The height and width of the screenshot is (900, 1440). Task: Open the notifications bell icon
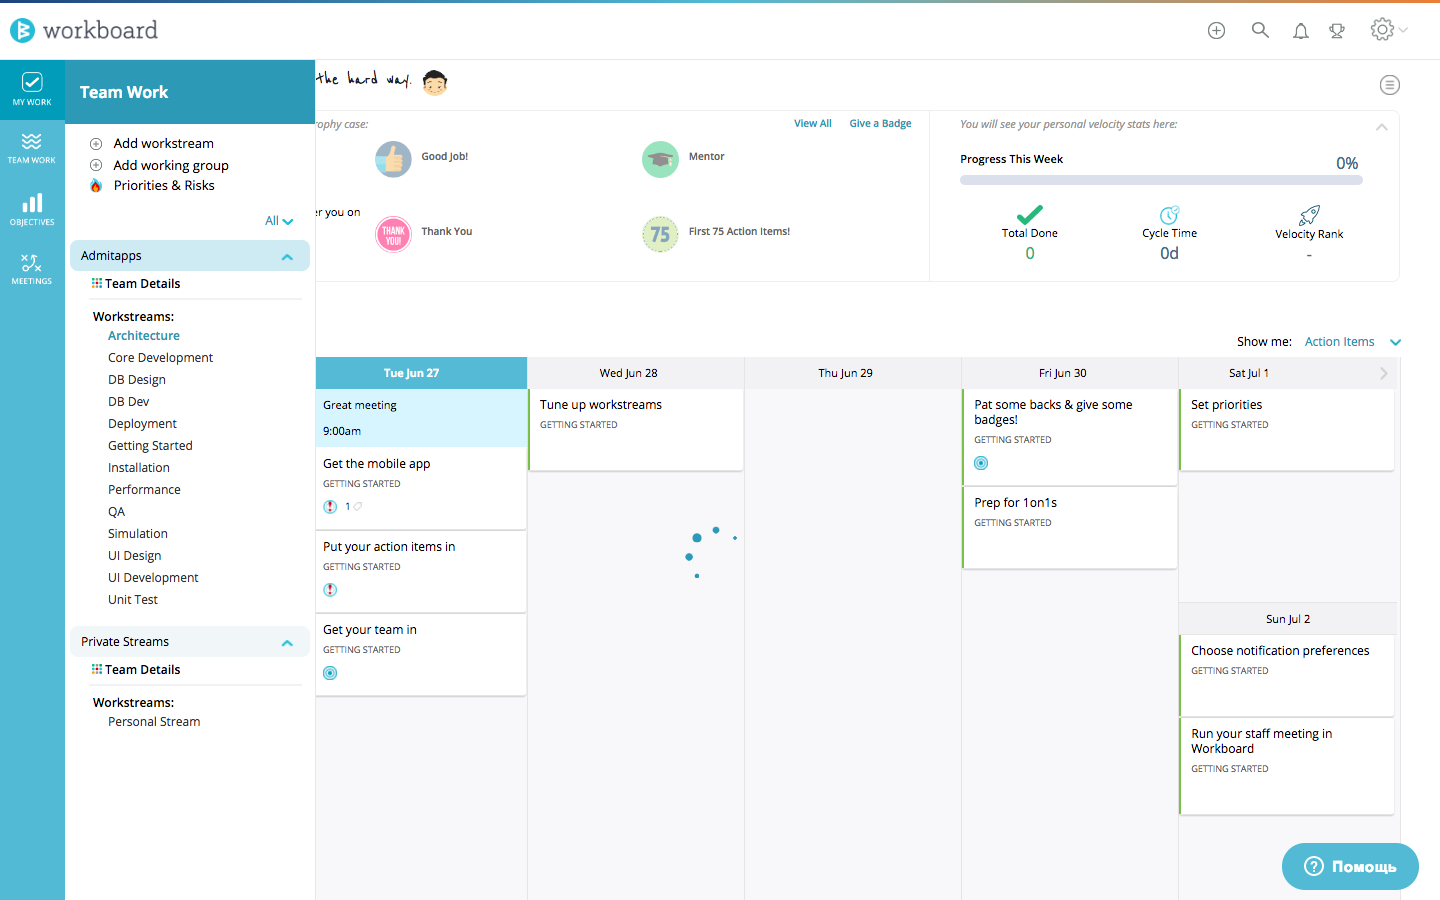pyautogui.click(x=1300, y=30)
